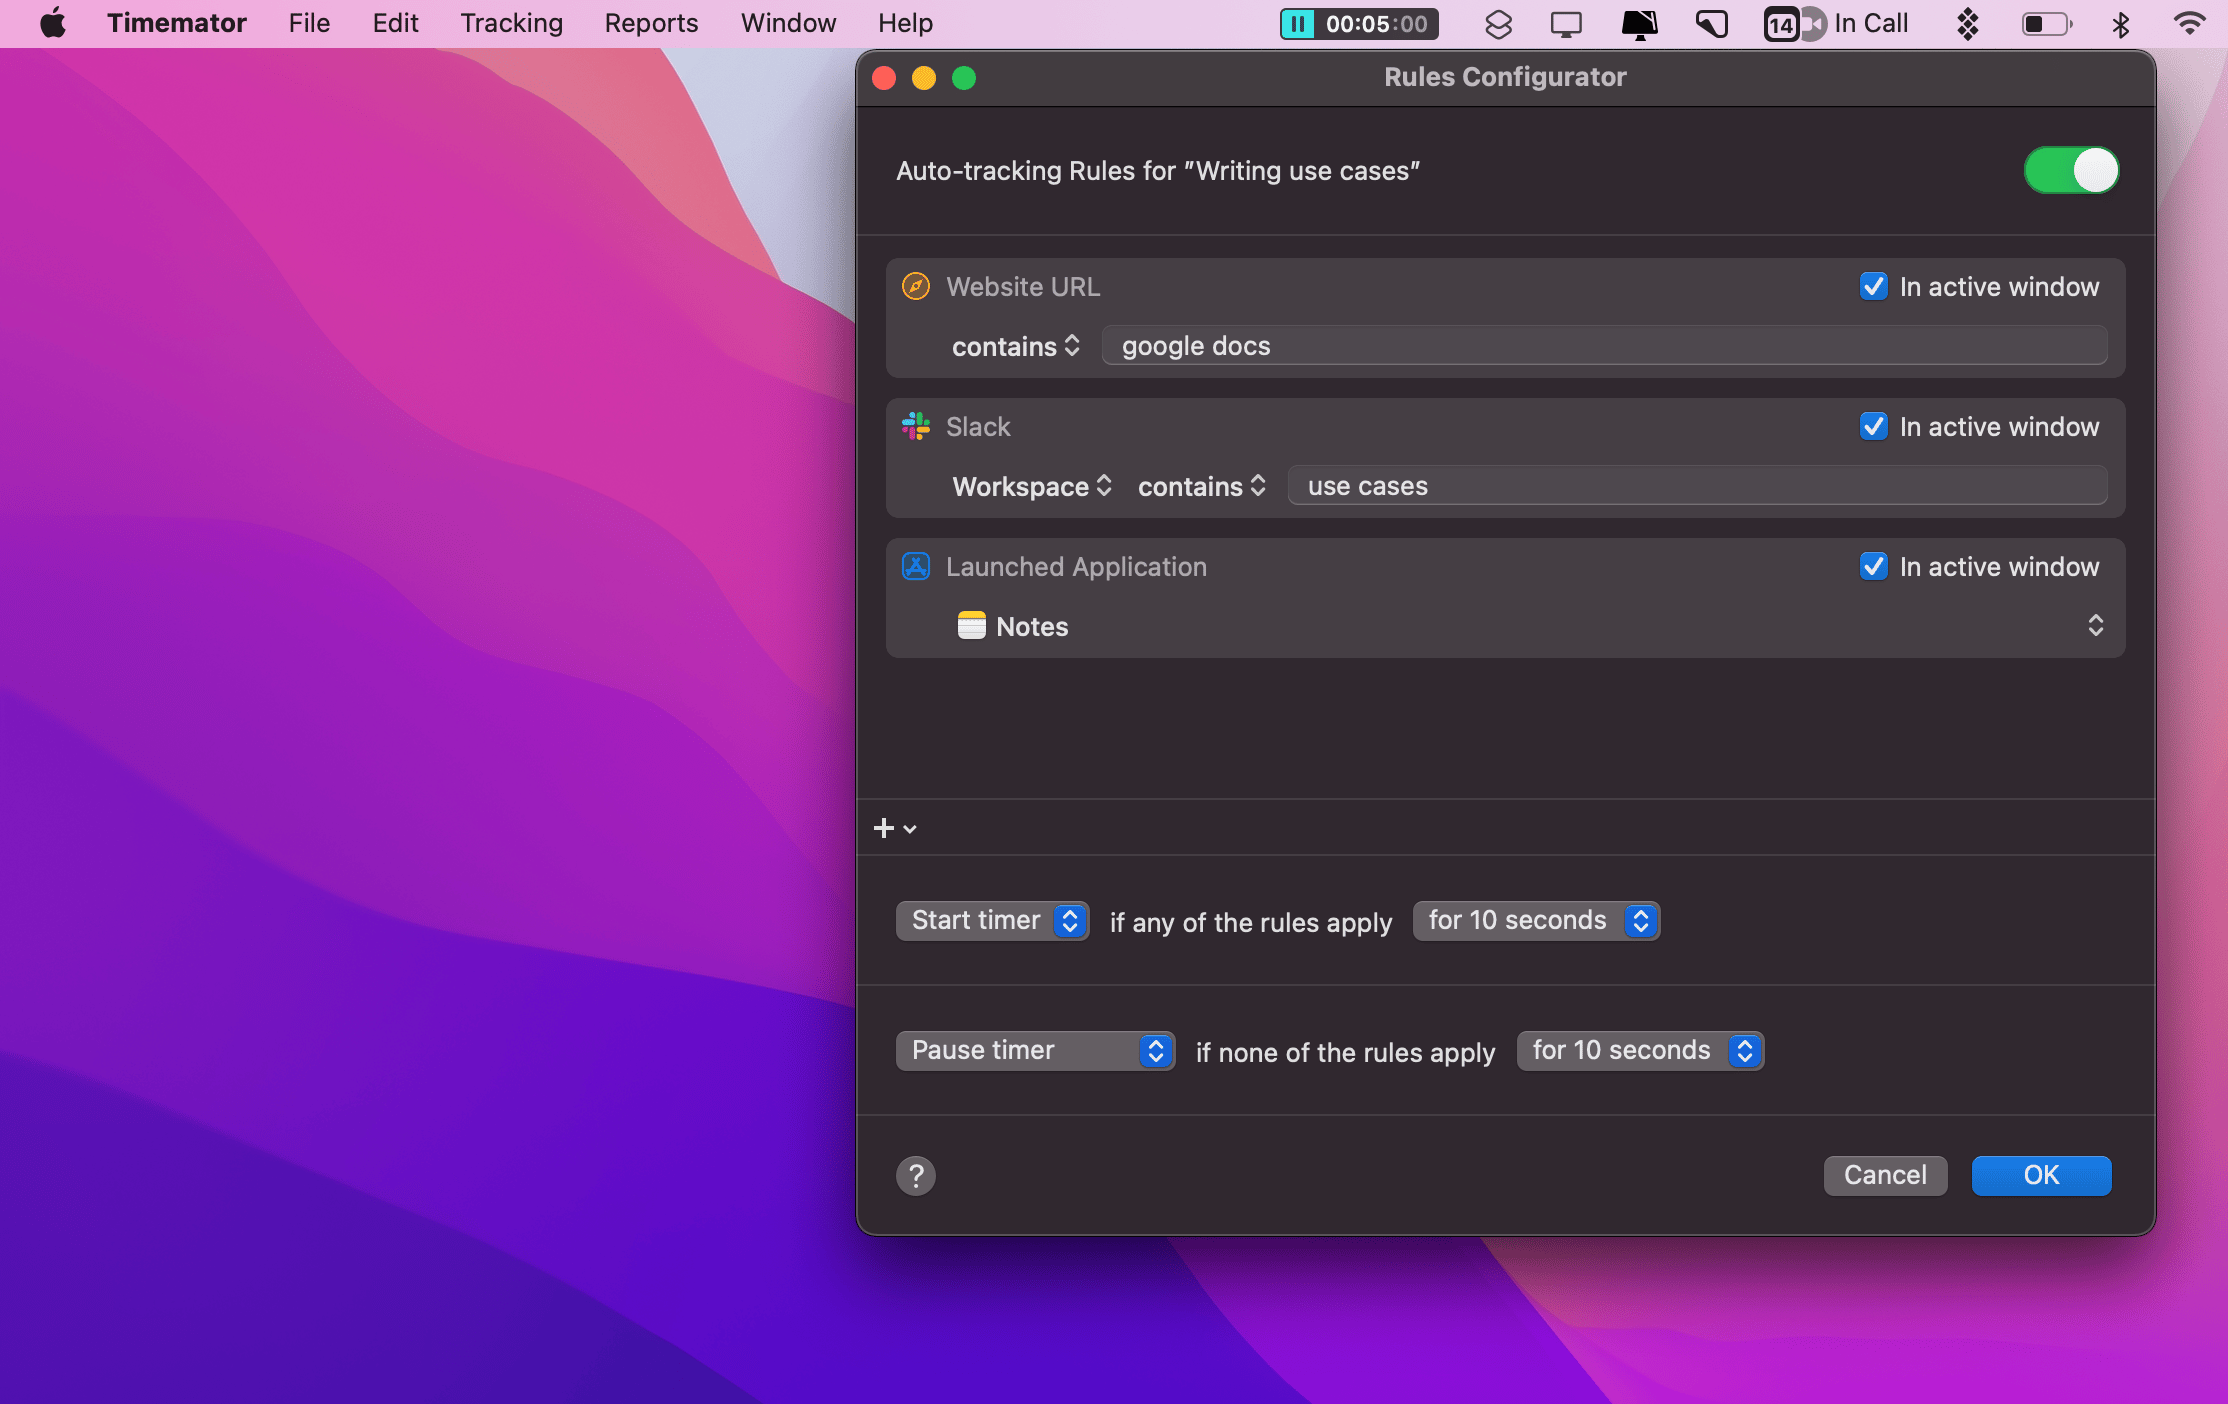Open the Start timer action dropdown

(x=992, y=921)
